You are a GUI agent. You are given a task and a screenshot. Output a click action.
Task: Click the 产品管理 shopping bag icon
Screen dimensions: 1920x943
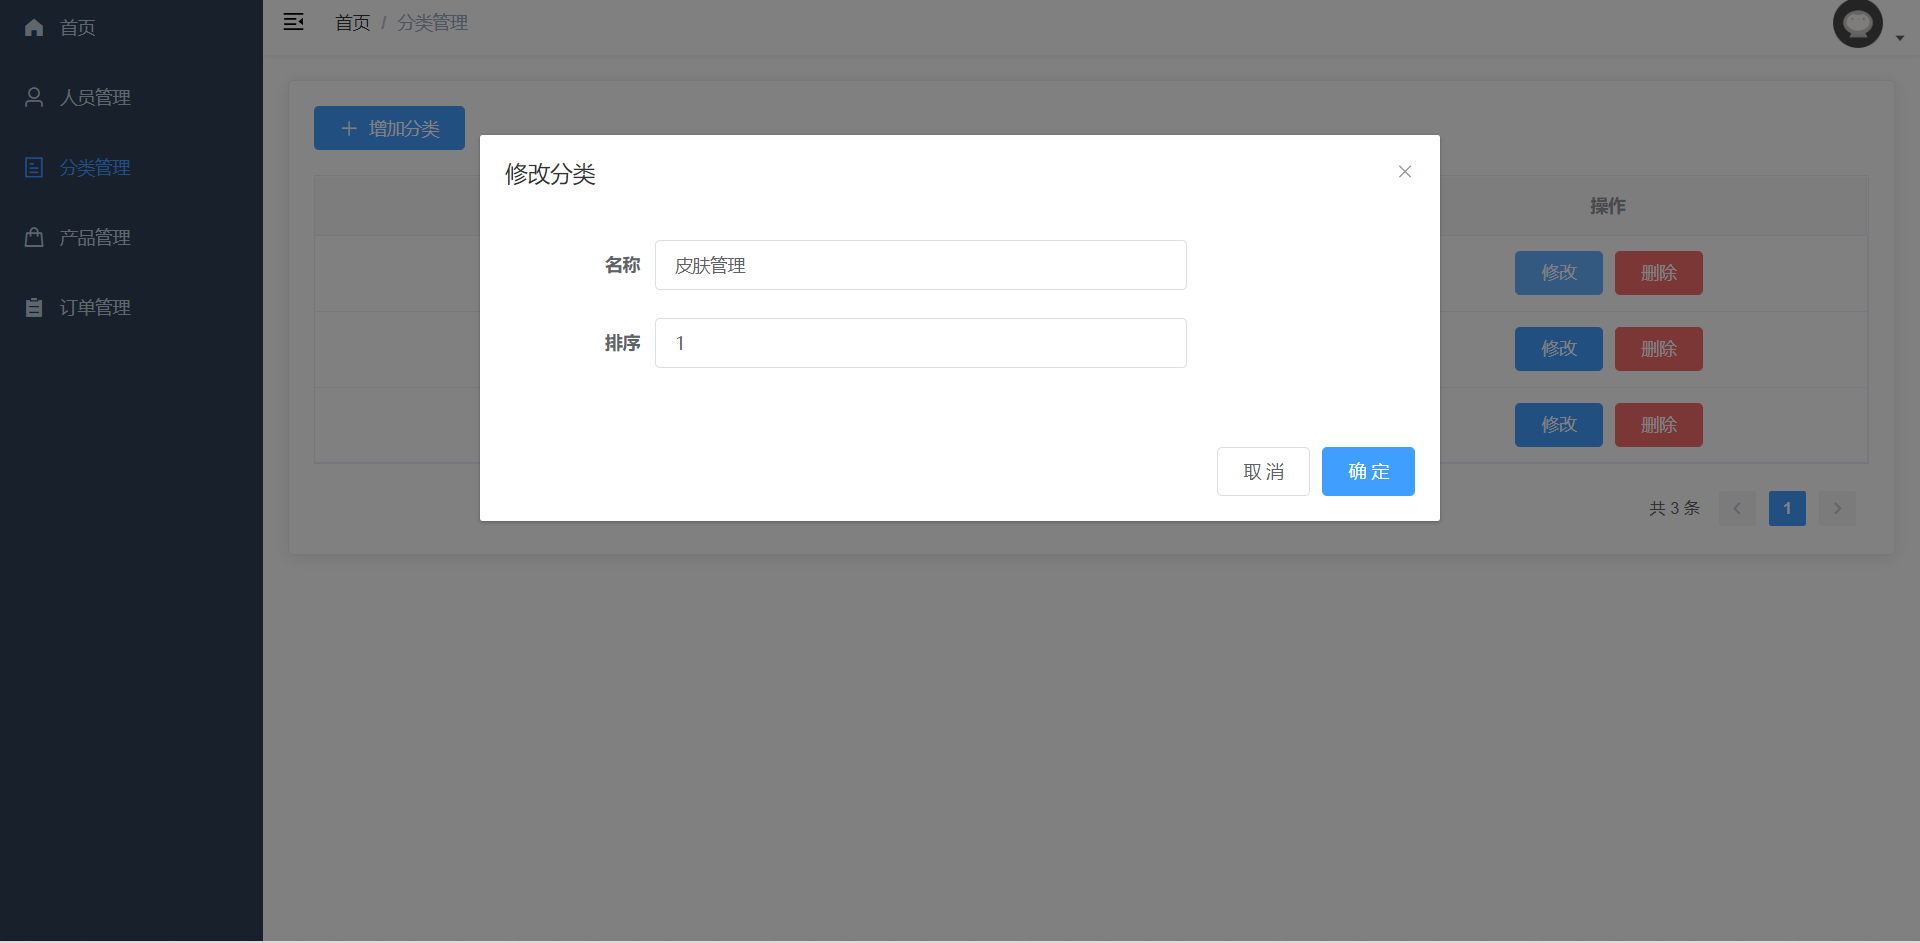34,238
